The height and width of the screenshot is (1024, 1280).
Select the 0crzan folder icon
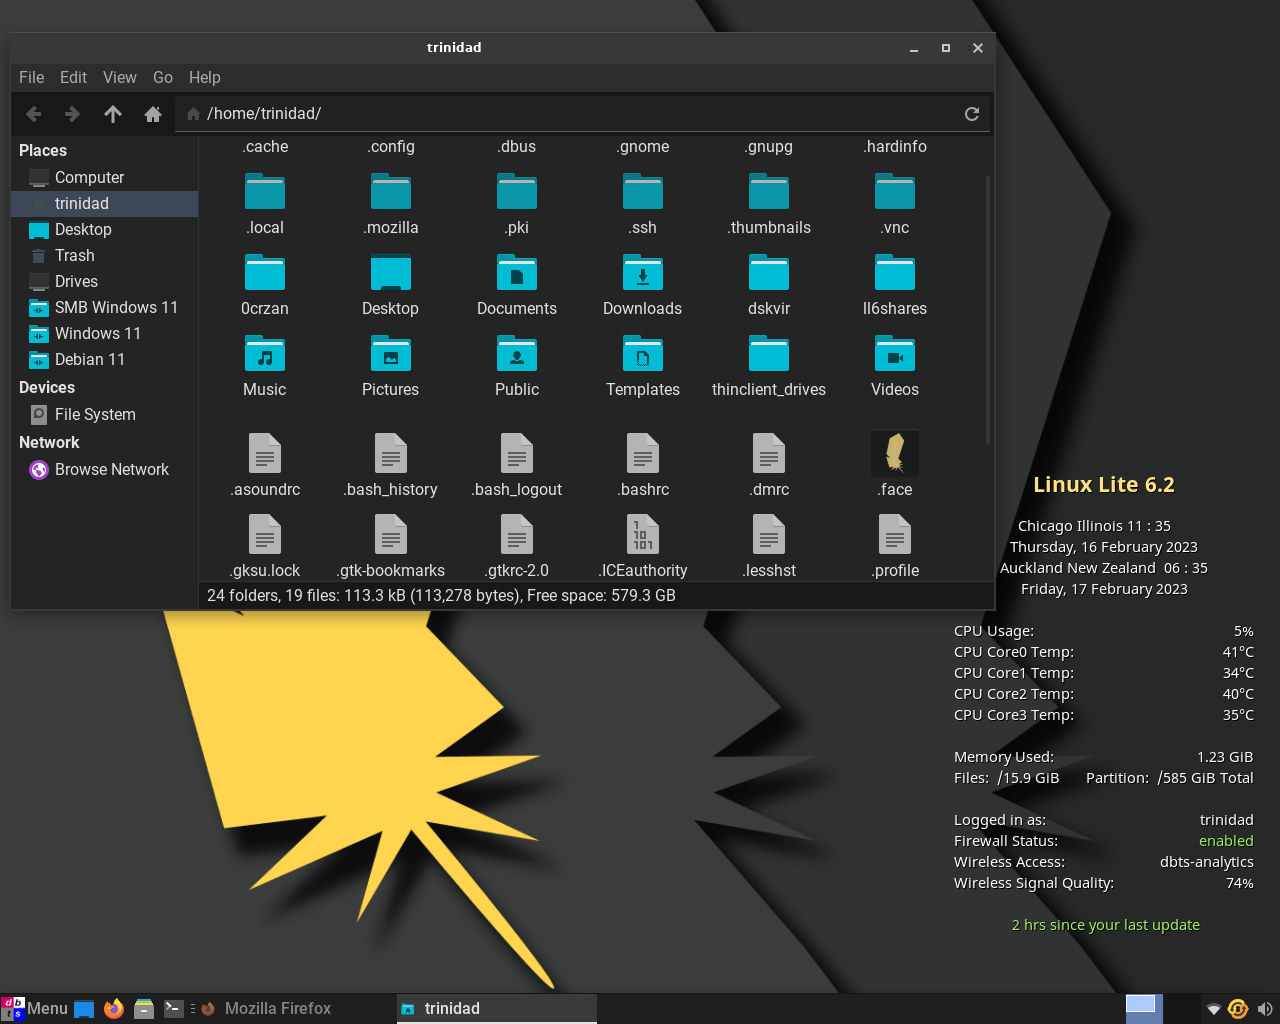[265, 272]
